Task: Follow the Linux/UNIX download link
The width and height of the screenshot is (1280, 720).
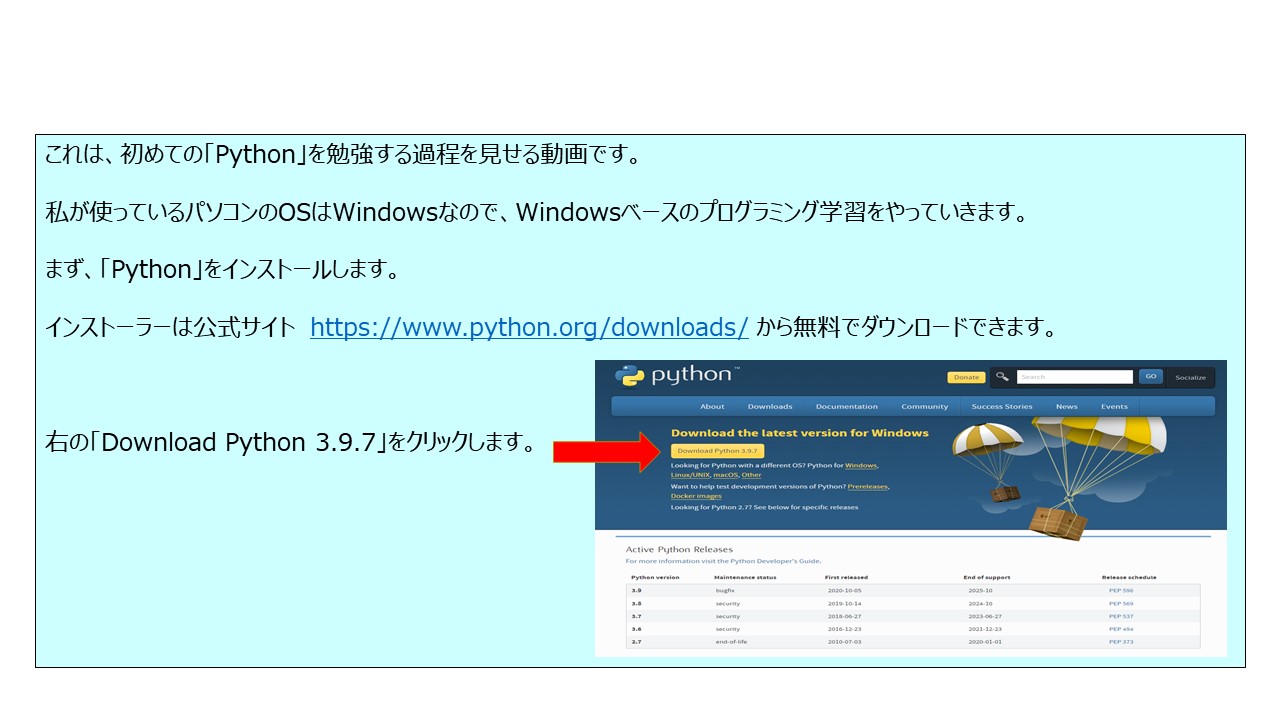Action: point(690,475)
